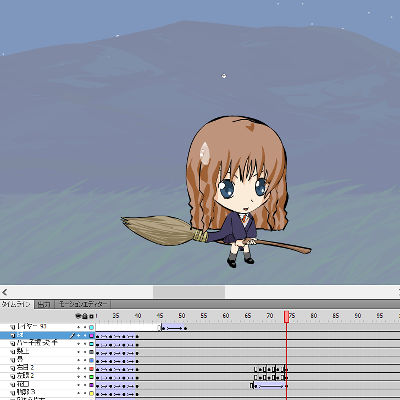The width and height of the screenshot is (400, 400).
Task: Click the stage scroll-left arrow
Action: pyautogui.click(x=4, y=292)
